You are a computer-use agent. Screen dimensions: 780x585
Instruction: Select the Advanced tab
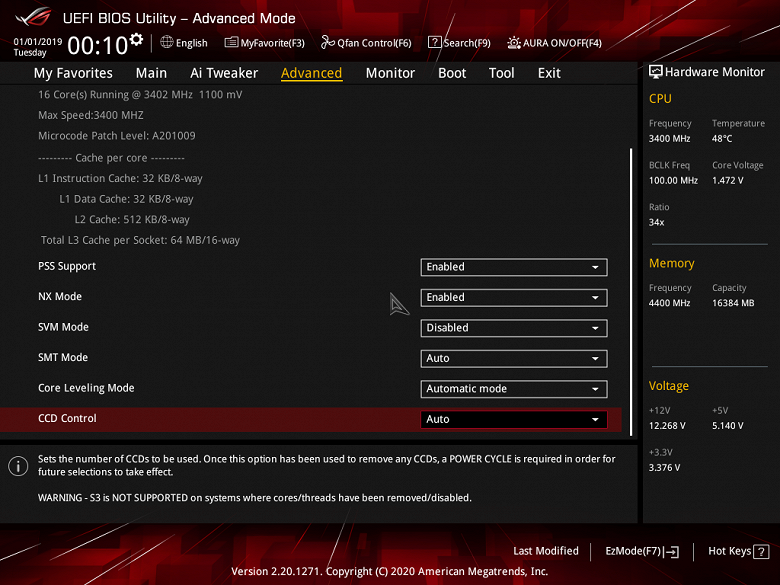[311, 73]
